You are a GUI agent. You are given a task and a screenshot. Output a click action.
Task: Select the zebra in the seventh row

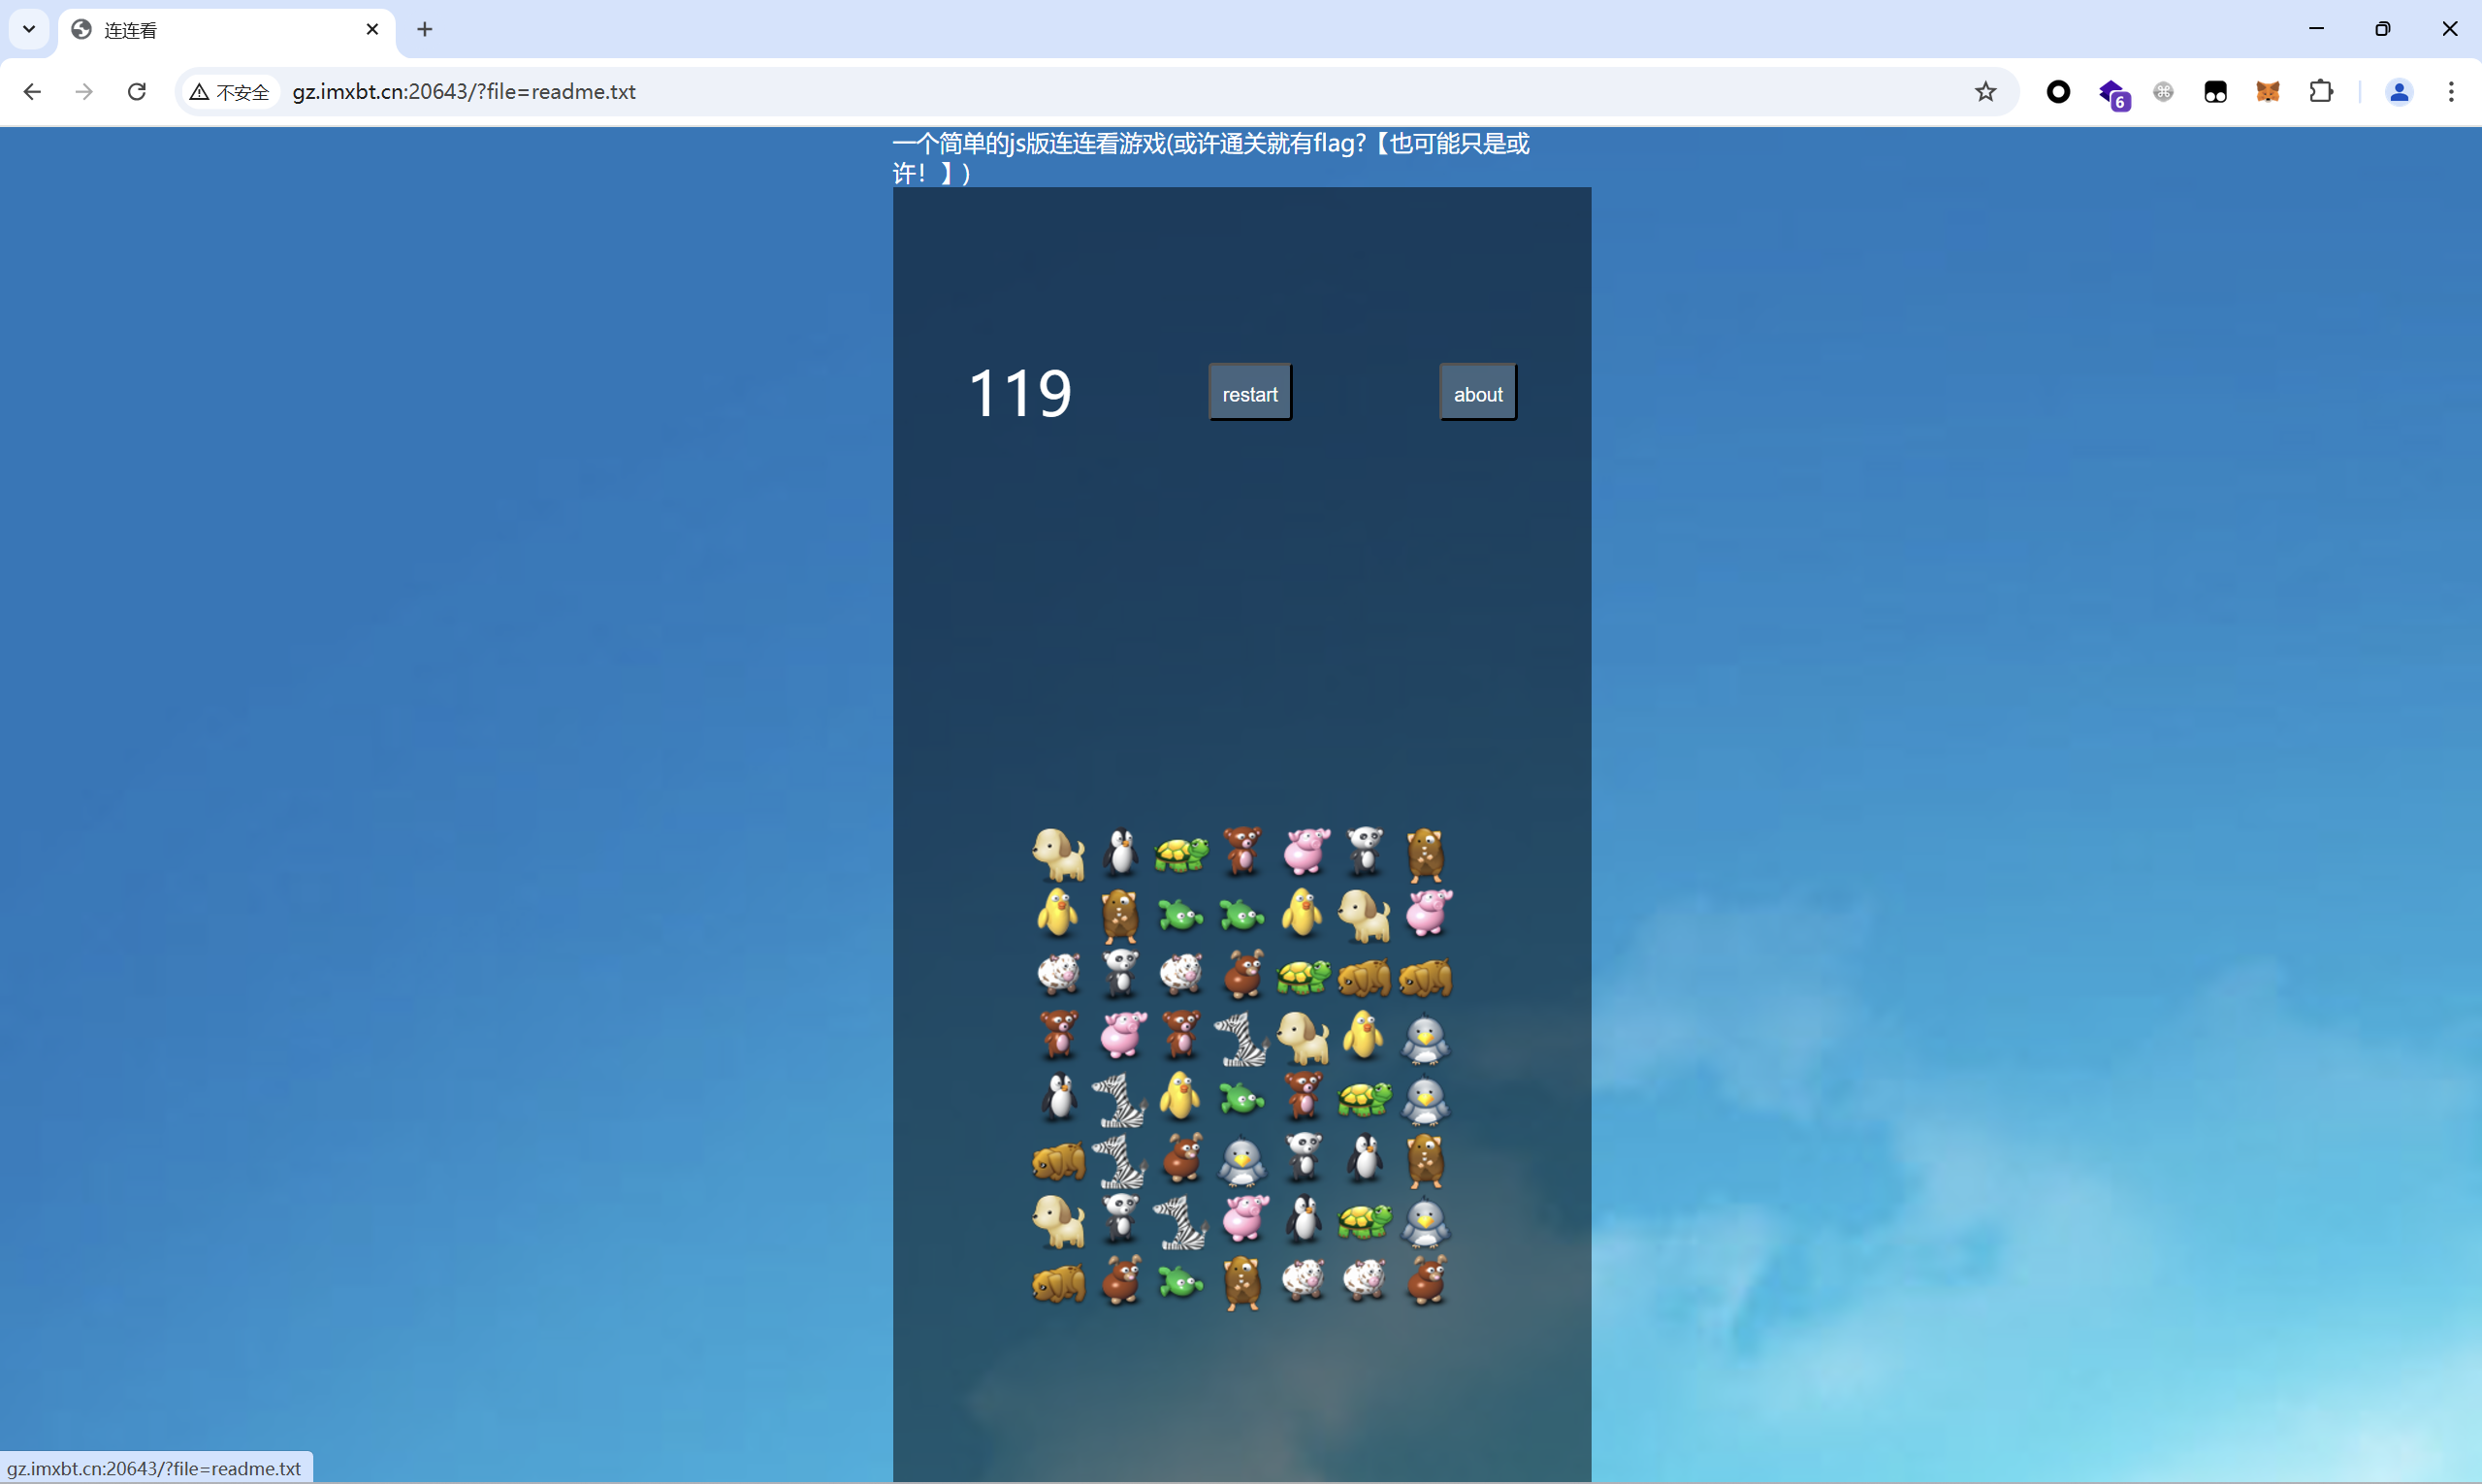[x=1181, y=1222]
